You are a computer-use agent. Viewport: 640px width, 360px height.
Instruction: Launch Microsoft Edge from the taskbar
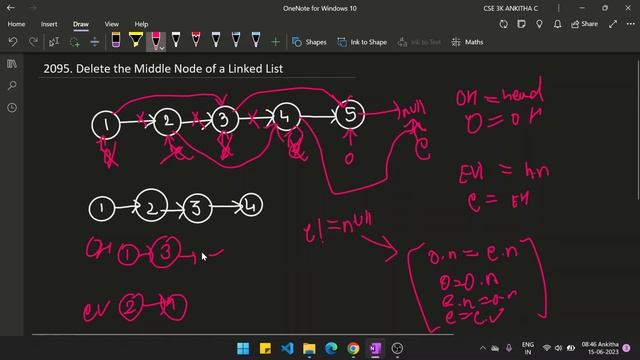pos(331,348)
